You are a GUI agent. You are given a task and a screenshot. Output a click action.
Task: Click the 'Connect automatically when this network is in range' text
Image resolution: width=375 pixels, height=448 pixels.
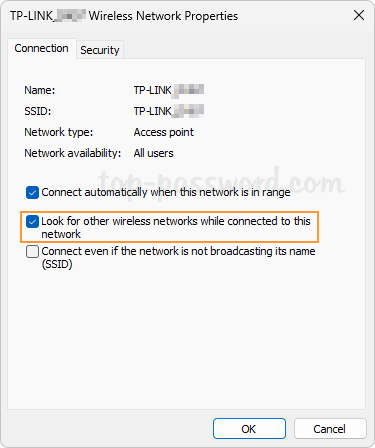click(166, 192)
